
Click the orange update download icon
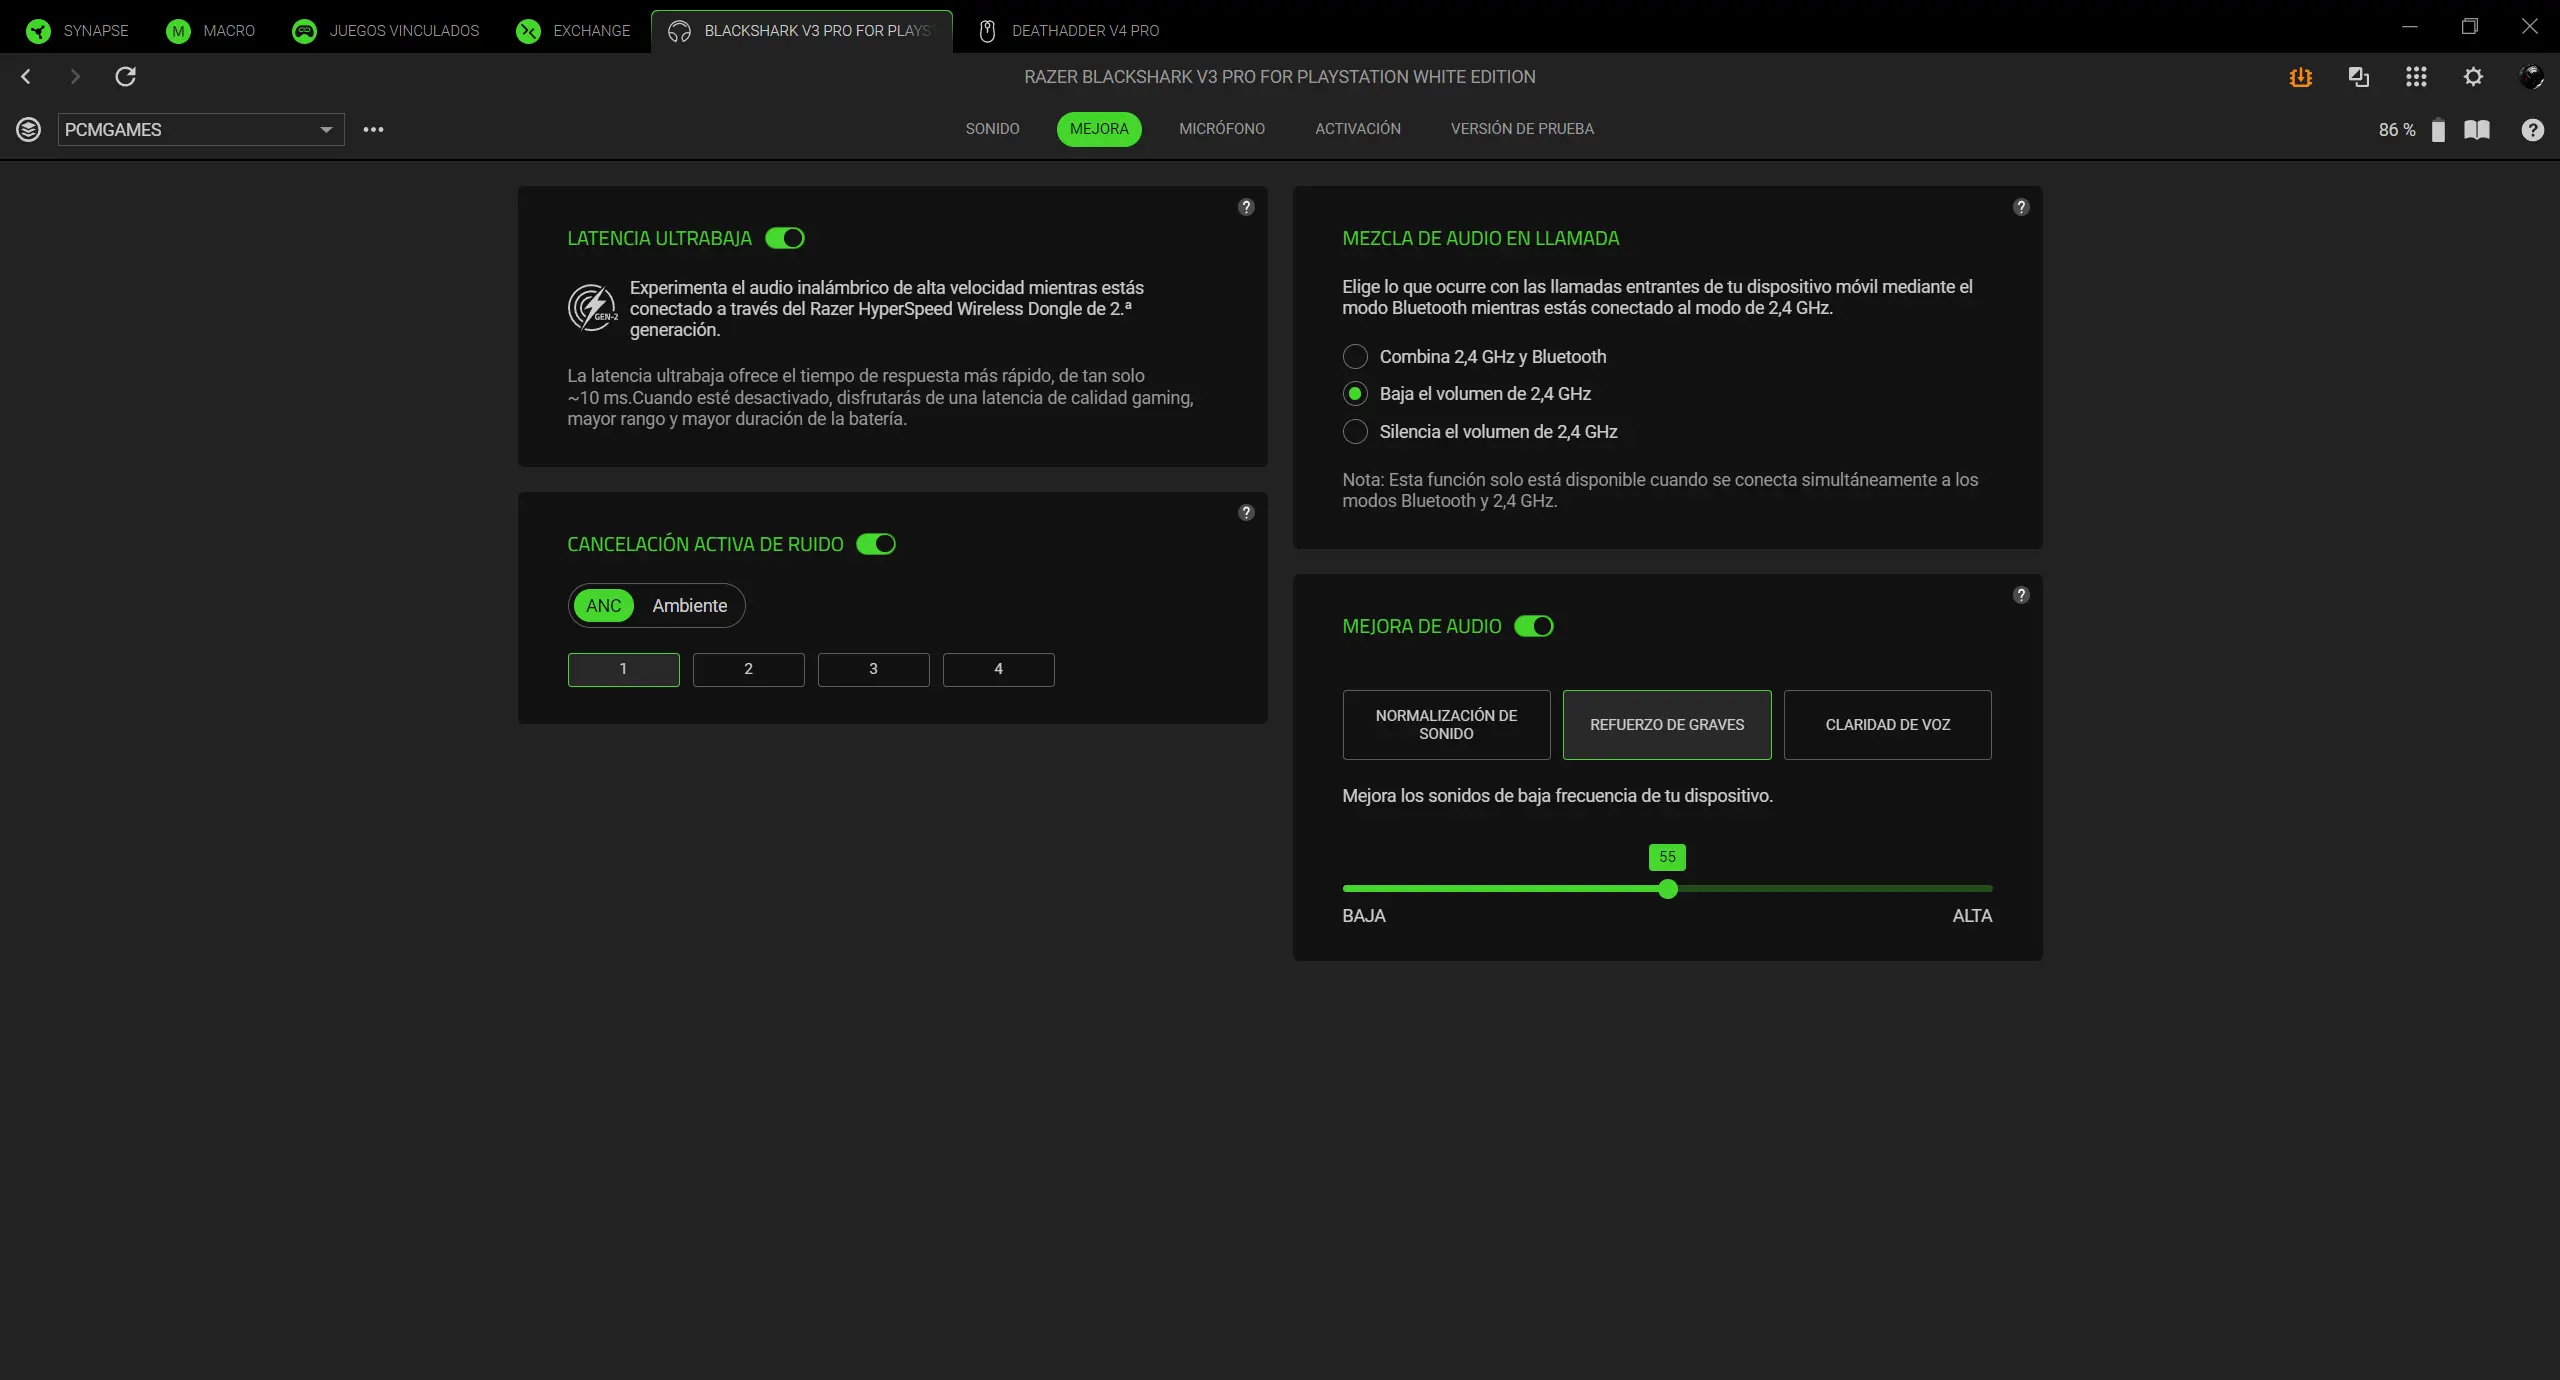coord(2301,77)
